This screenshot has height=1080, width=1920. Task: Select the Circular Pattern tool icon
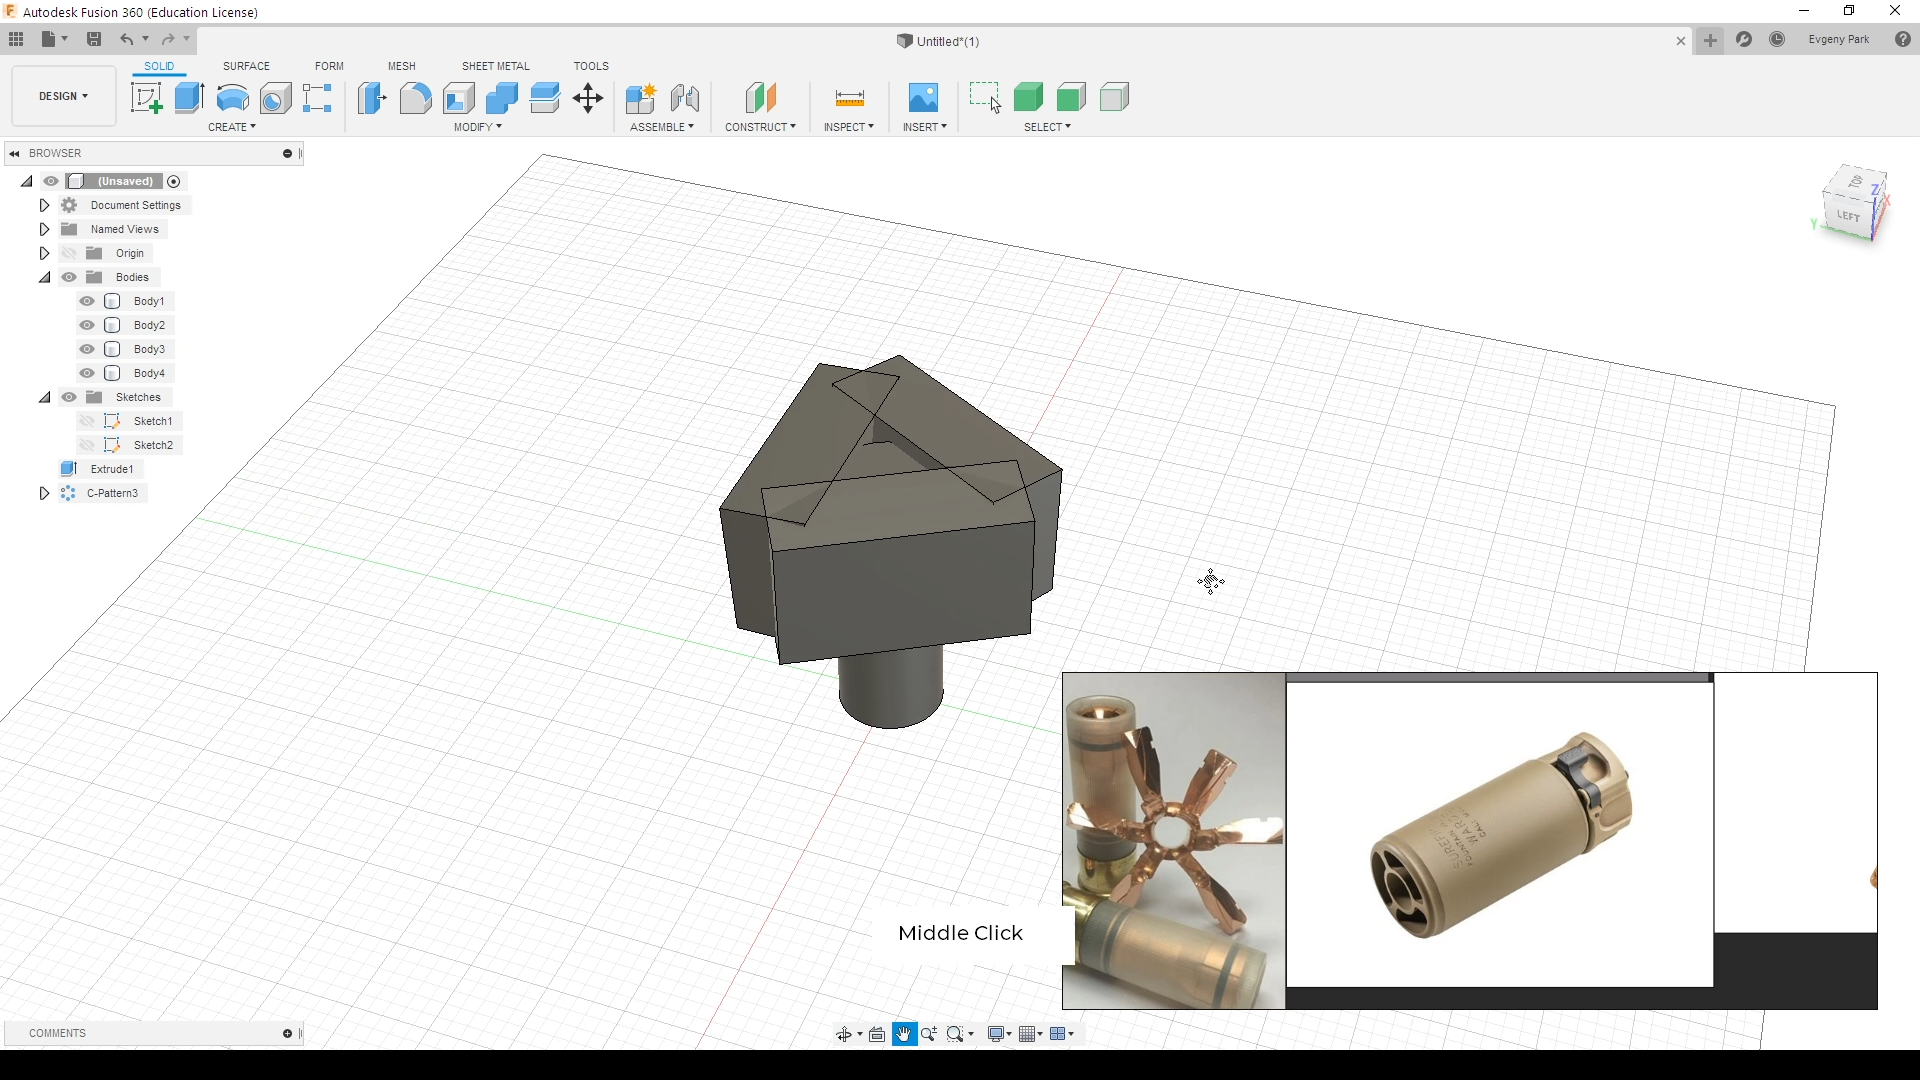[69, 493]
